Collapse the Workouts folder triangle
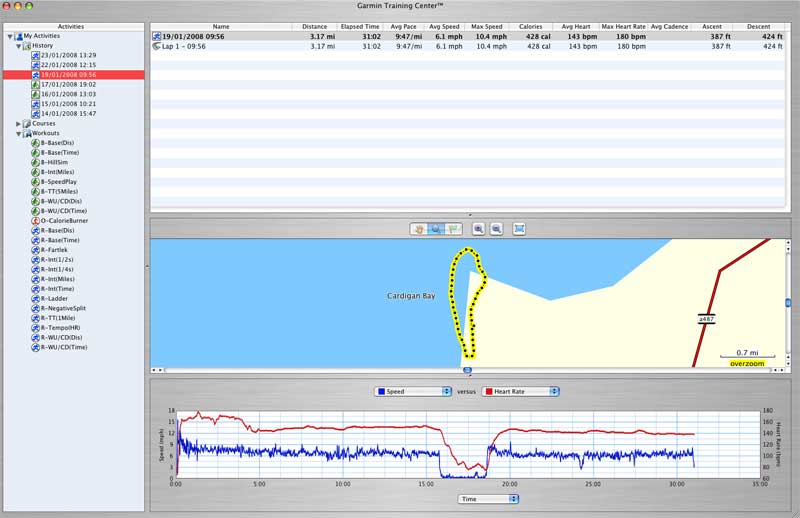This screenshot has height=518, width=800. [18, 134]
